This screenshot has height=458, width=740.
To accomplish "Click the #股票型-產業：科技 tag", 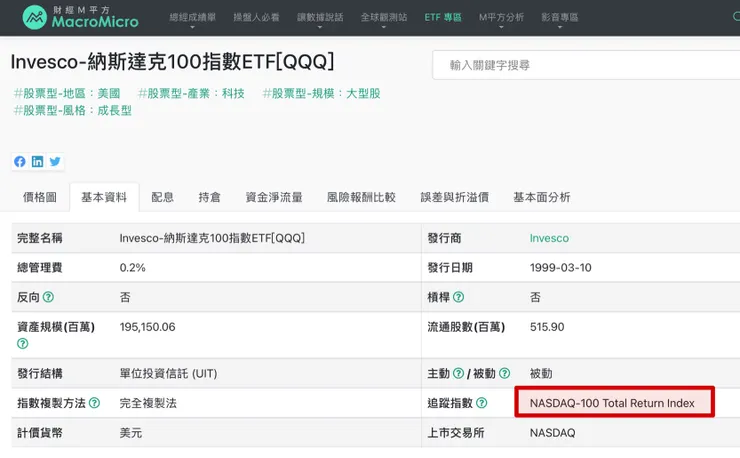I will 193,93.
